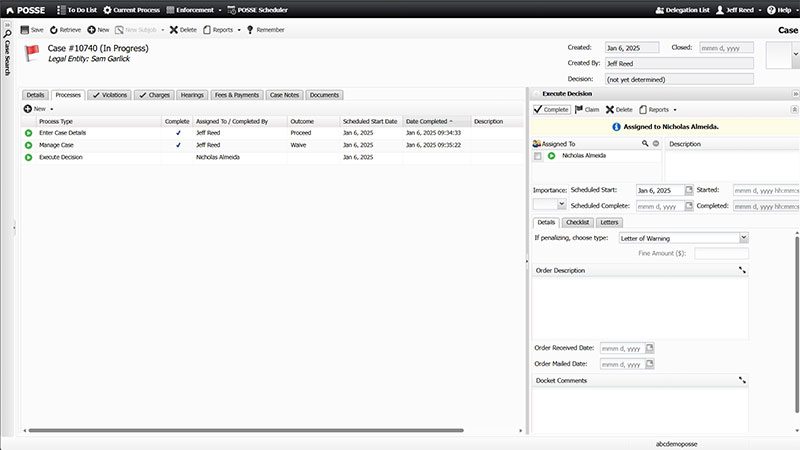The height and width of the screenshot is (450, 800).
Task: Open the Jeff Reed user menu
Action: pyautogui.click(x=738, y=10)
